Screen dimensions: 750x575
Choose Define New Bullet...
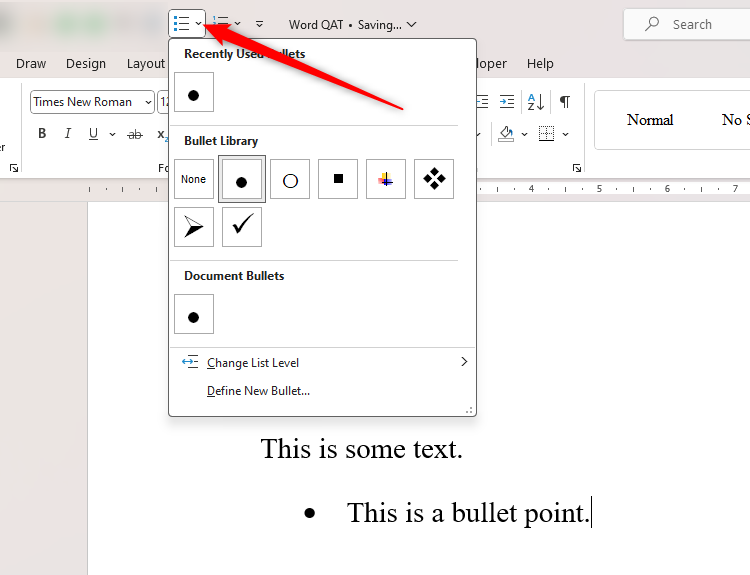coord(258,391)
